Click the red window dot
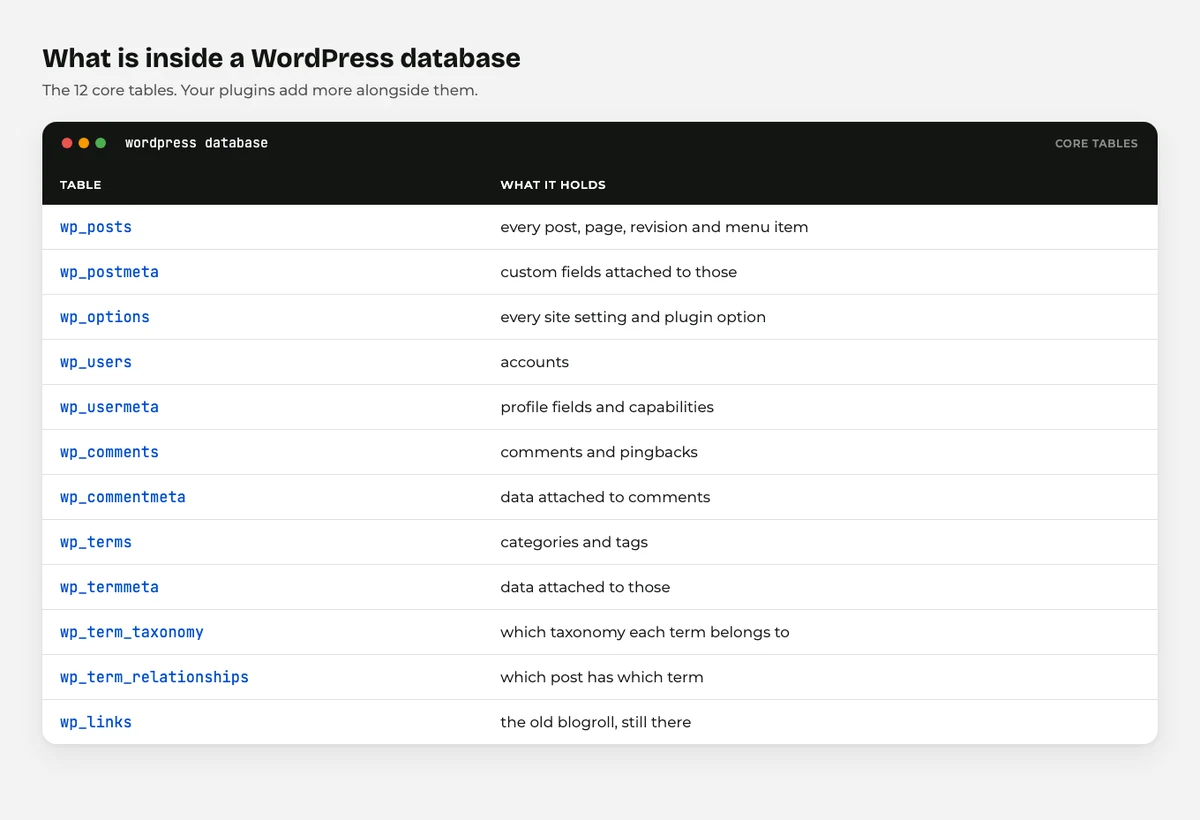Image resolution: width=1200 pixels, height=820 pixels. pos(67,143)
